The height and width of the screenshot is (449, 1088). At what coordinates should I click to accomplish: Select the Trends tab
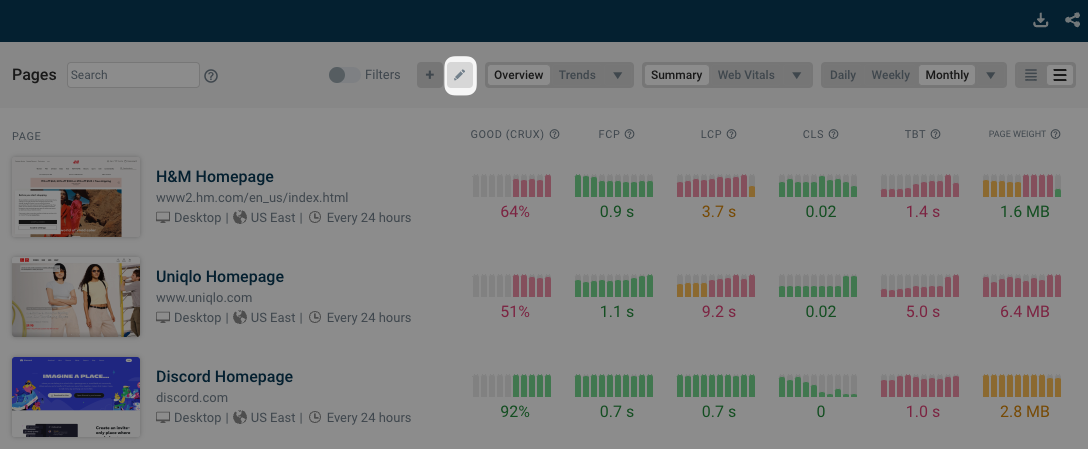[x=577, y=75]
